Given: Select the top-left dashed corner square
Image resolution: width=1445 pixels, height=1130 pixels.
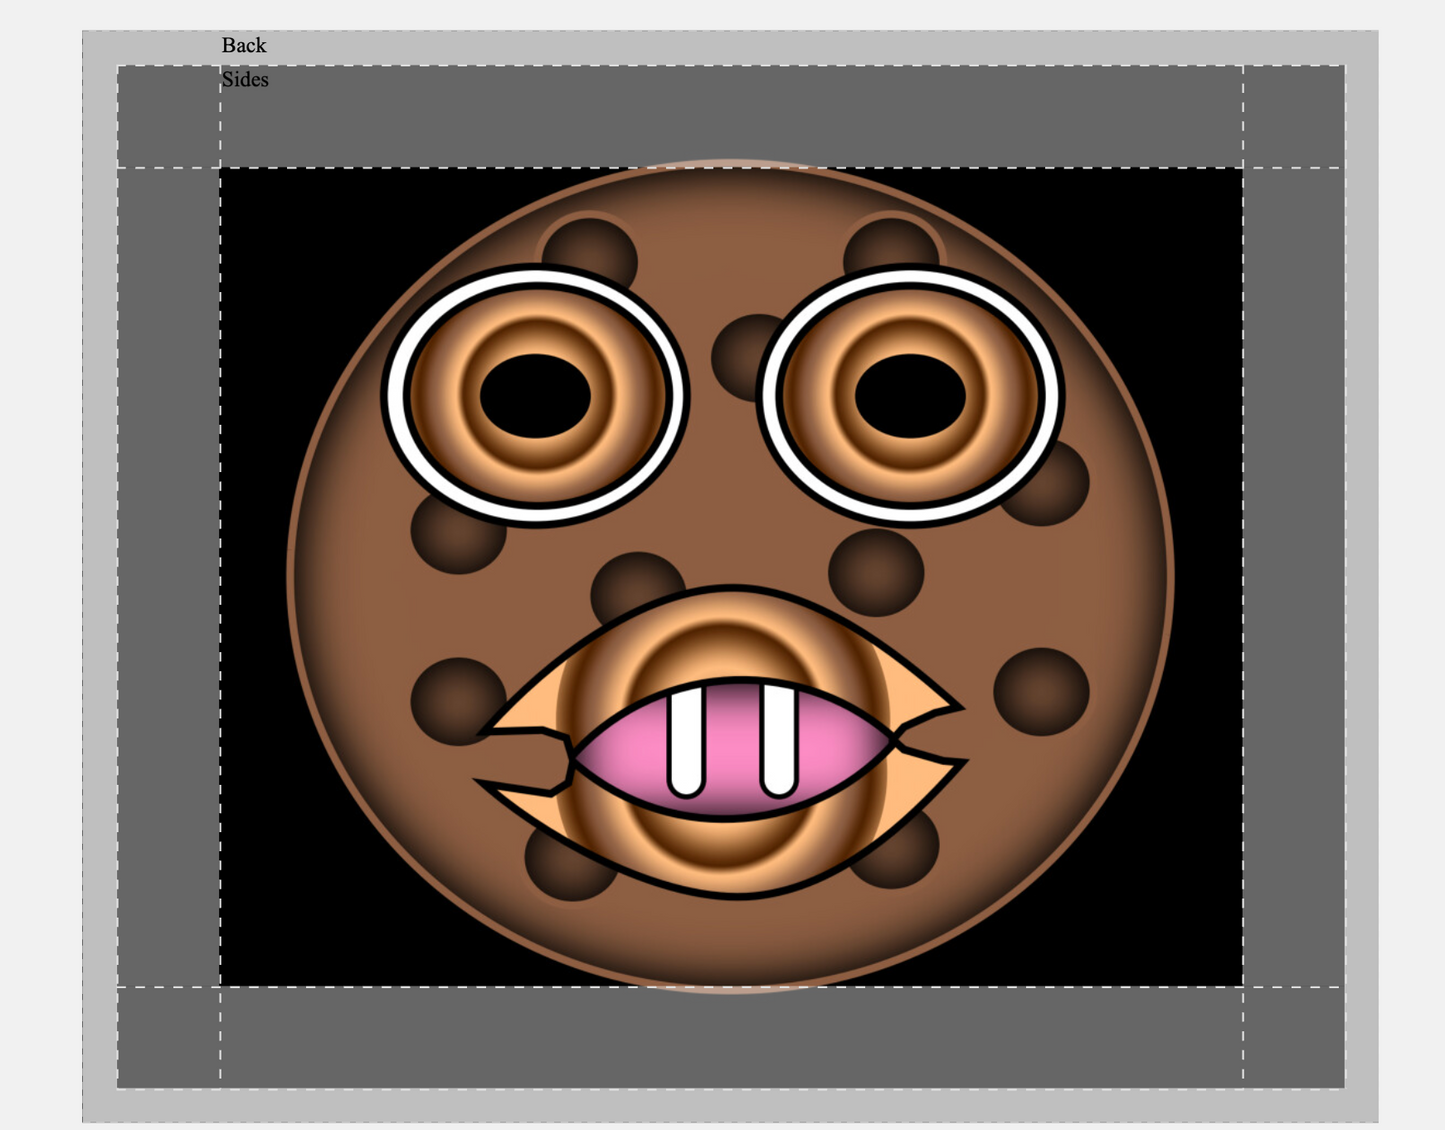Looking at the screenshot, I should [x=169, y=117].
